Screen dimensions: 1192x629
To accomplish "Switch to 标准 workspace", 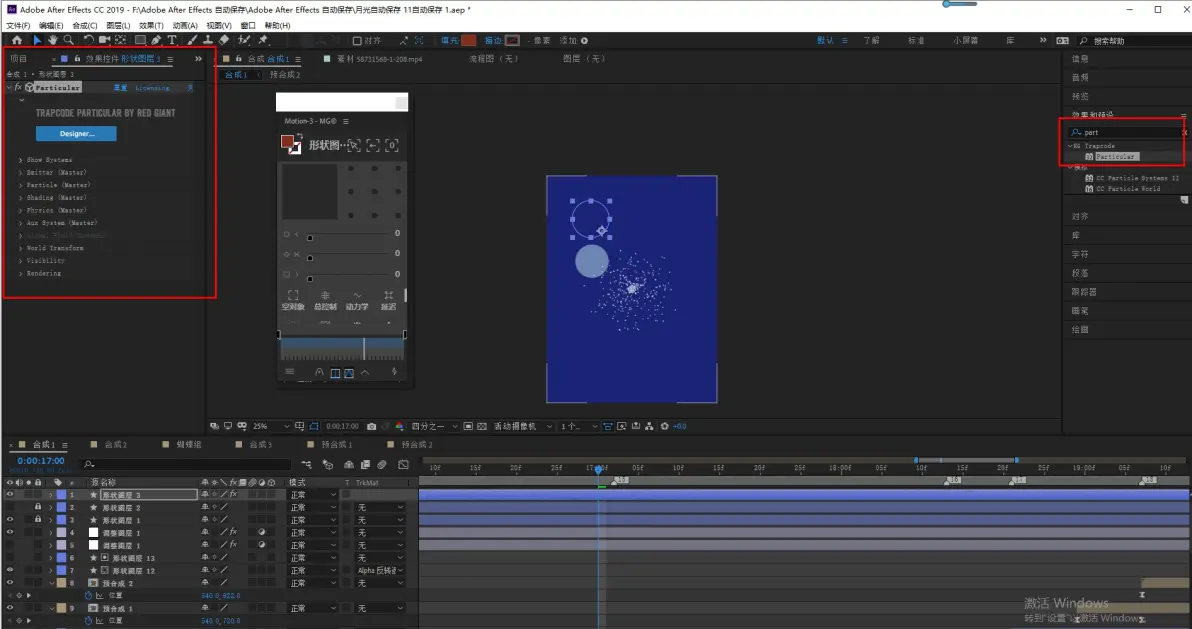I will pyautogui.click(x=916, y=40).
